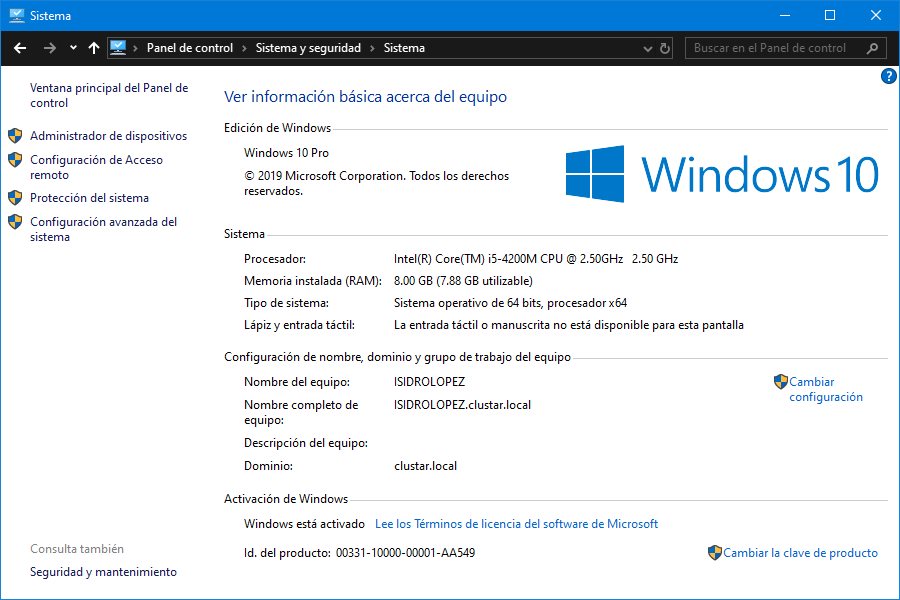
Task: Expand chevron after Panel de control breadcrumb
Action: click(244, 48)
